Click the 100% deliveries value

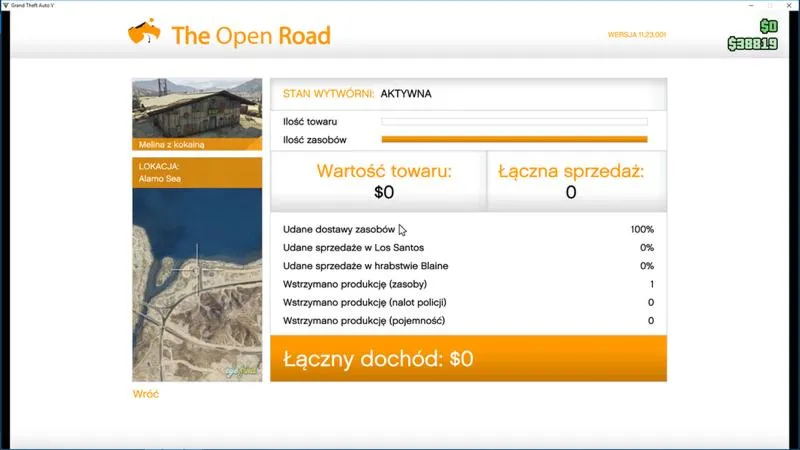coord(642,230)
